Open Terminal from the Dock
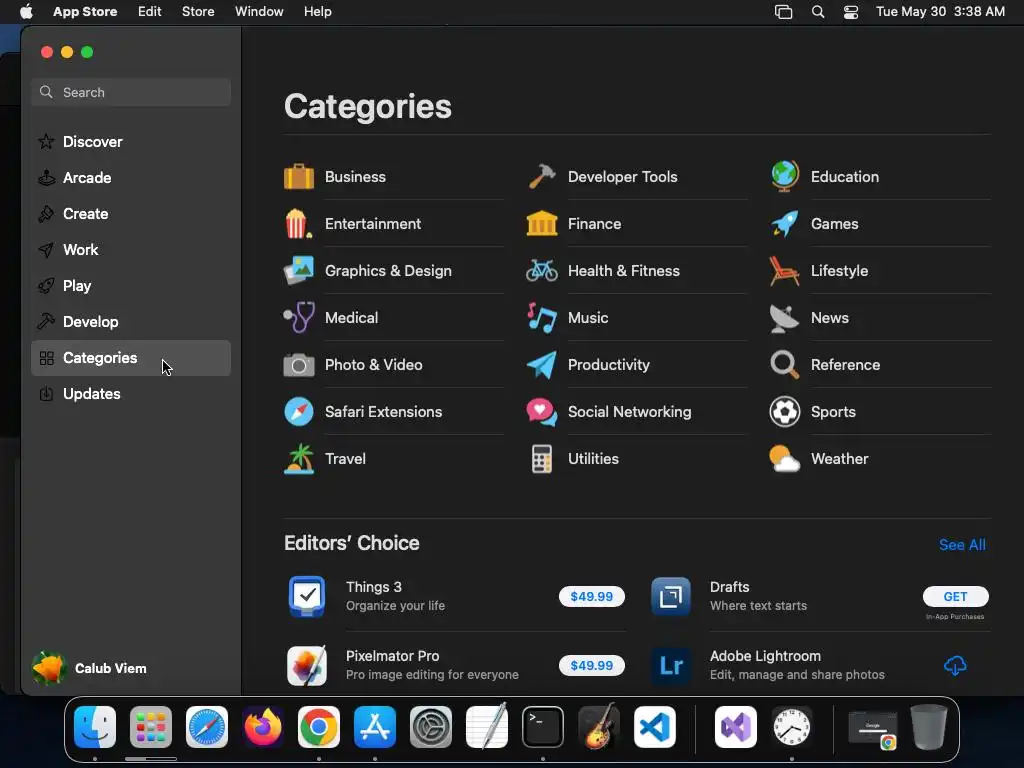The image size is (1024, 768). click(x=543, y=727)
